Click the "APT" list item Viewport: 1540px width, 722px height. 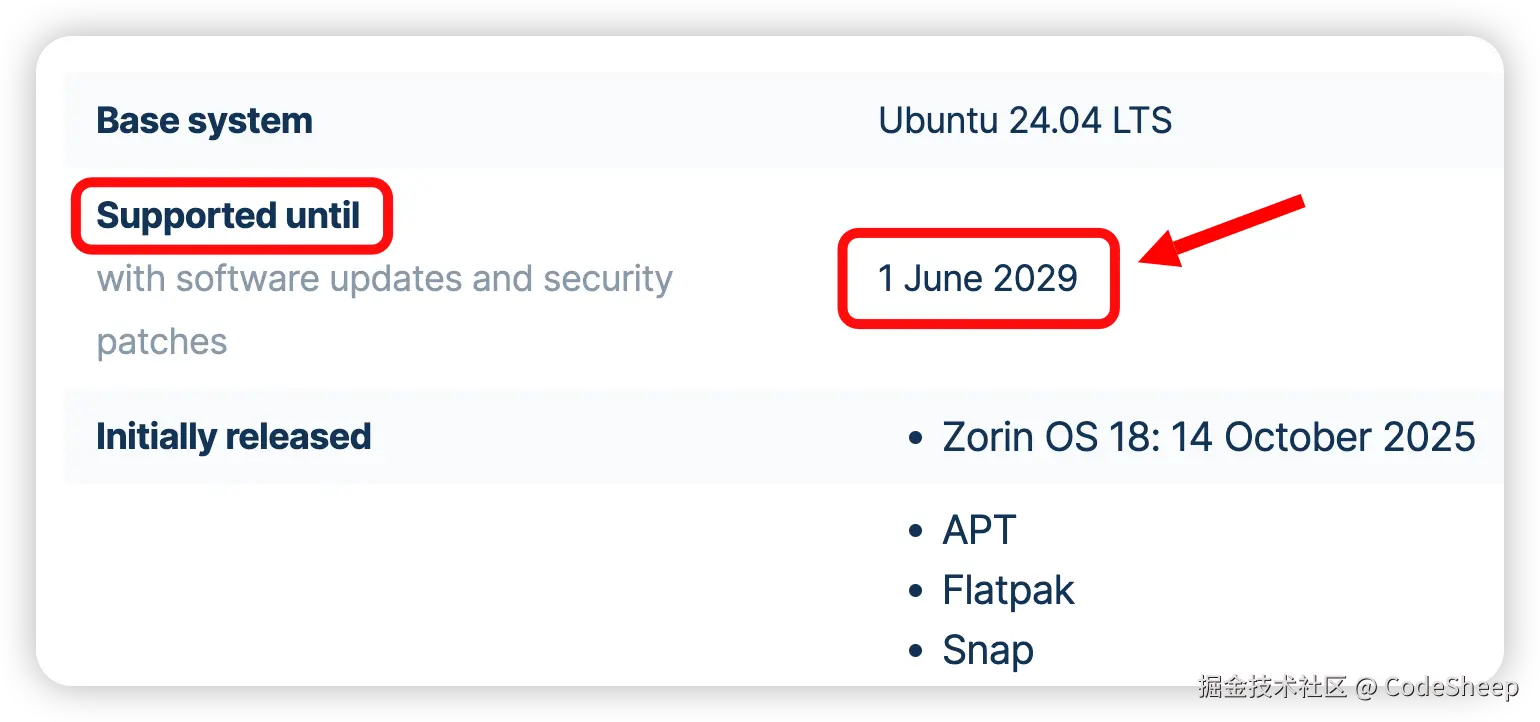tap(979, 530)
